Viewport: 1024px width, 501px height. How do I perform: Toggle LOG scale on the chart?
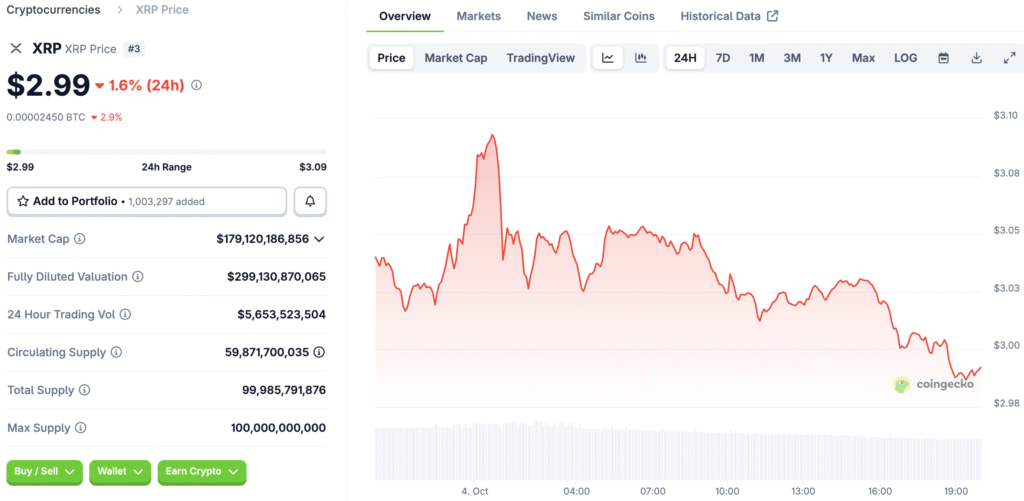905,58
